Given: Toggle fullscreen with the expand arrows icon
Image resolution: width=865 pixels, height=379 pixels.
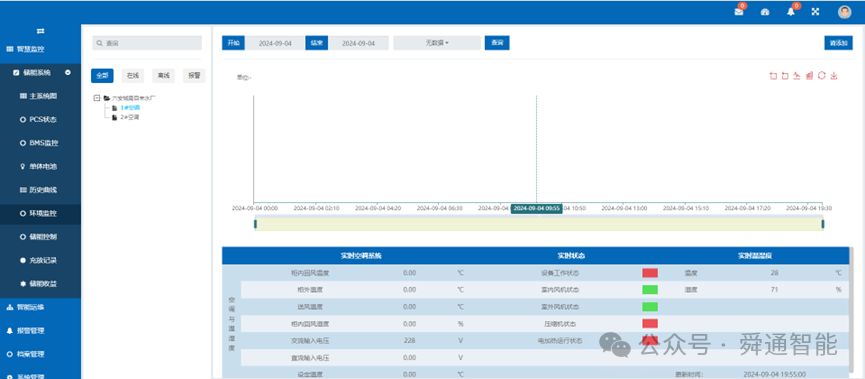Looking at the screenshot, I should point(815,12).
